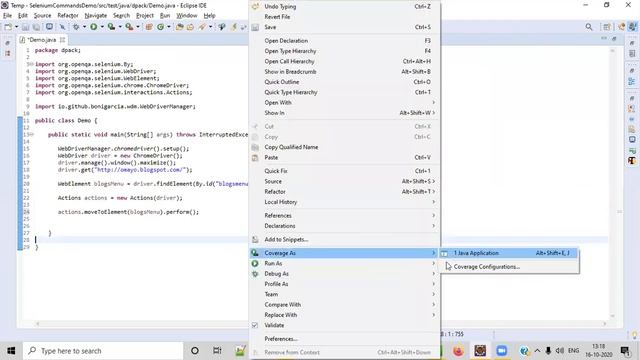Choose Undo Typing in context menu

tap(345, 7)
